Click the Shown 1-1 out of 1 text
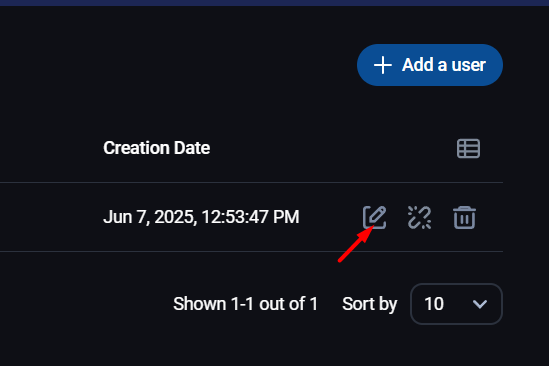The width and height of the screenshot is (549, 366). tap(245, 304)
